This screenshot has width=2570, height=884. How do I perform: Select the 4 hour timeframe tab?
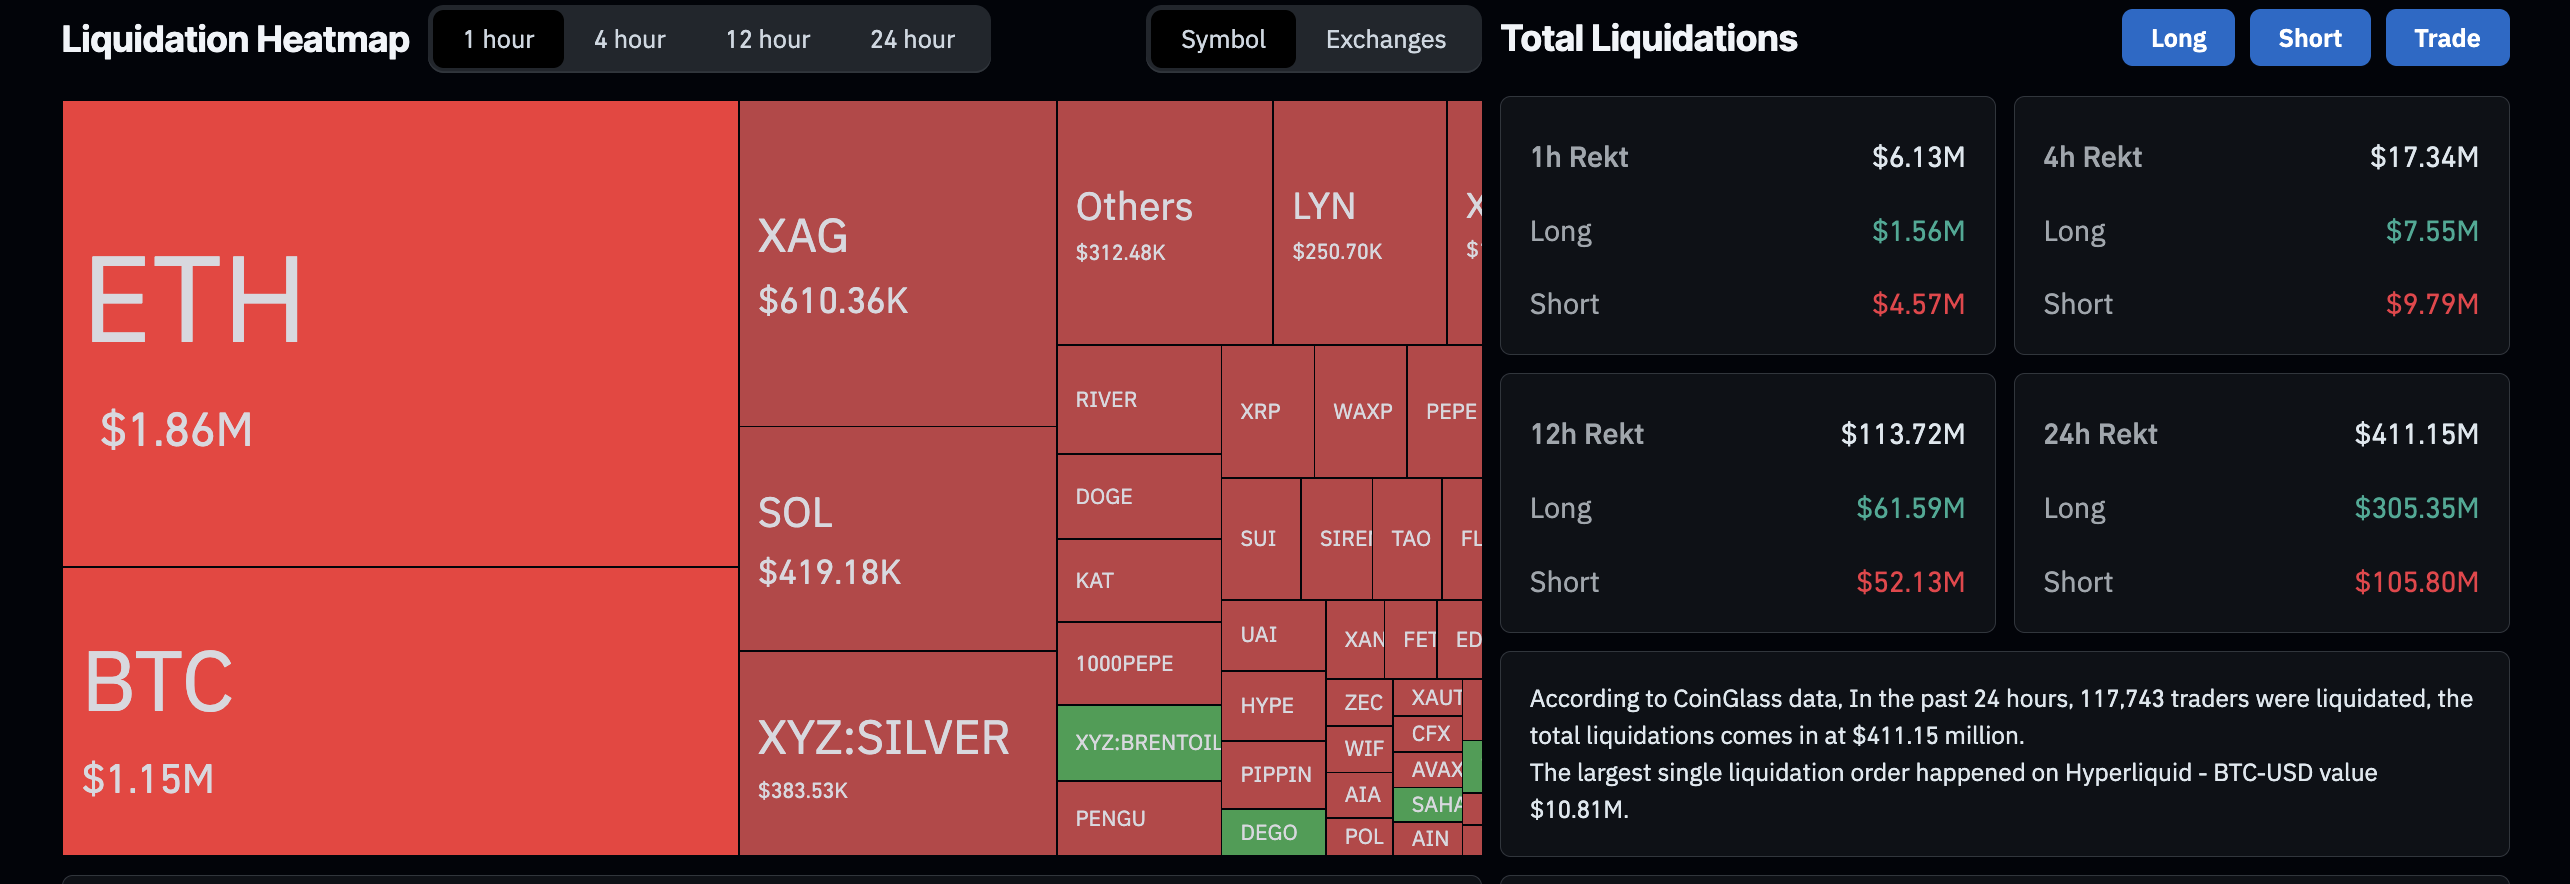(x=629, y=39)
